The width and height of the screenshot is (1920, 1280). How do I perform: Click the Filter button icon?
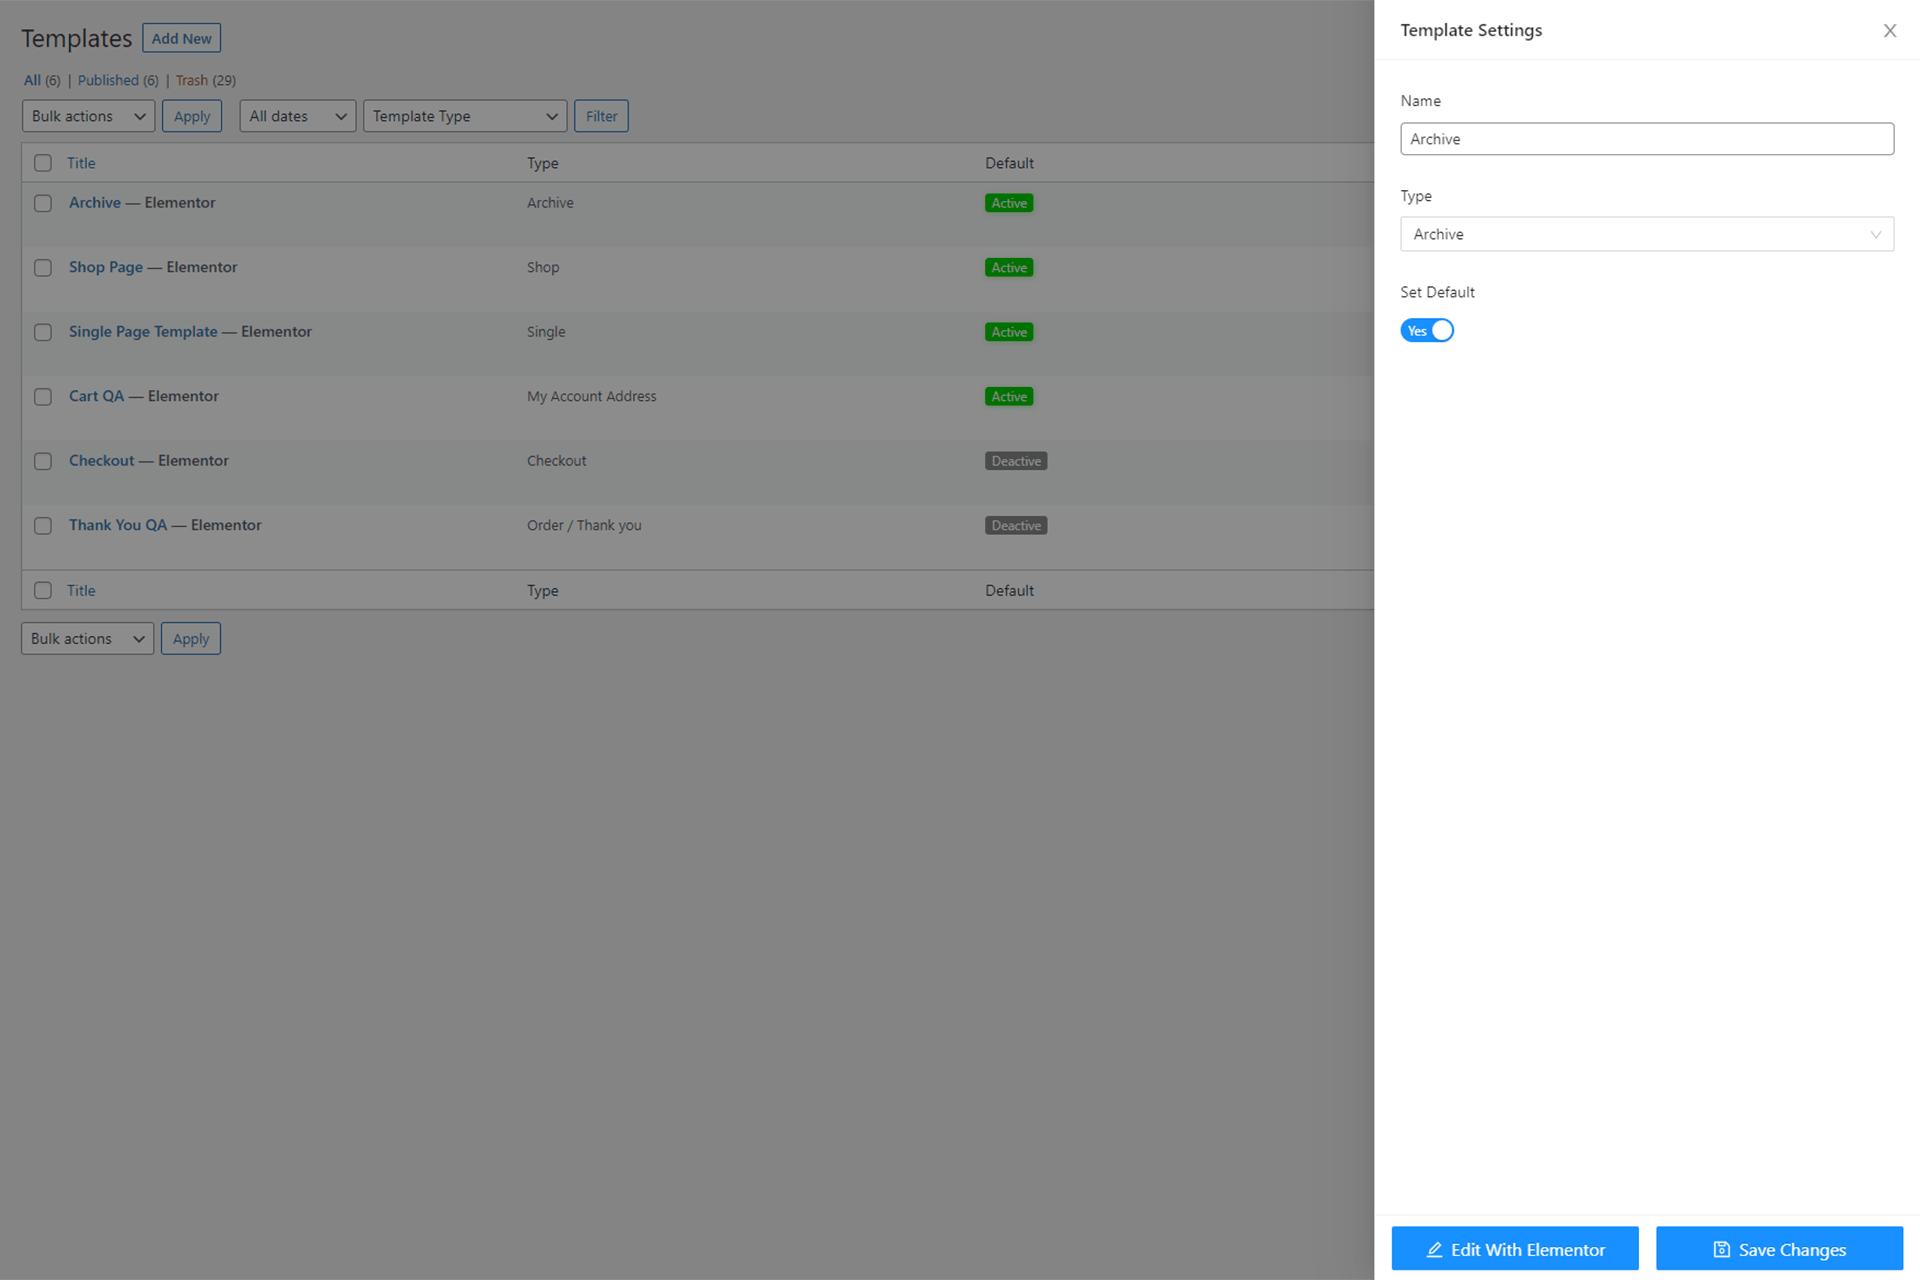coord(600,116)
